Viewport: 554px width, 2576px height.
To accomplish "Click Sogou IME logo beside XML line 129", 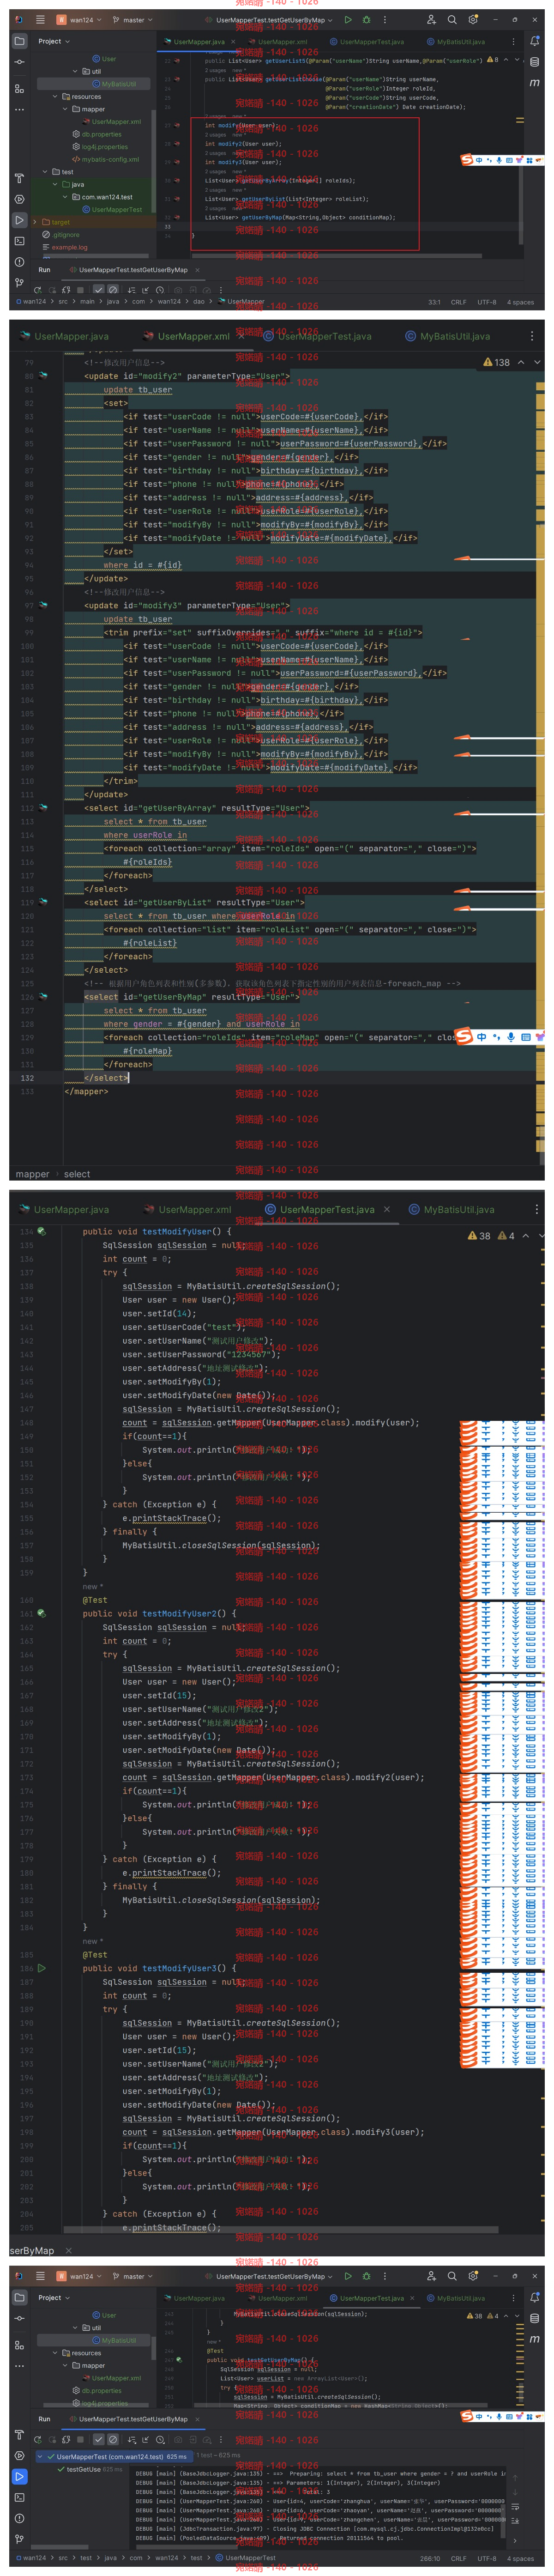I will coord(463,1036).
